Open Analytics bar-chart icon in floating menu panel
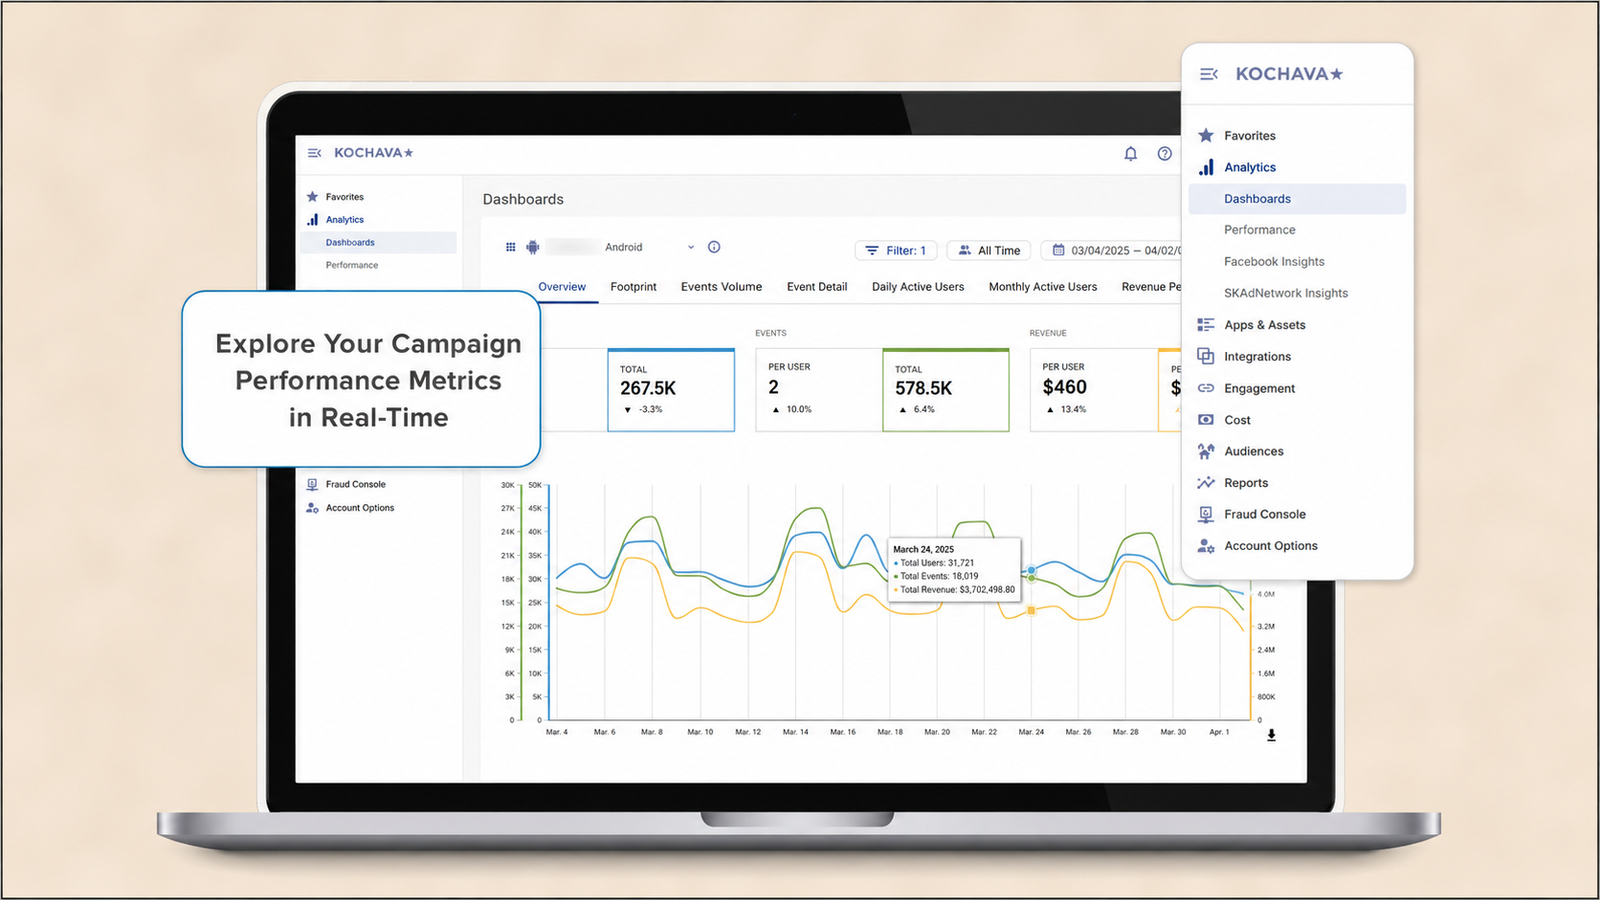The image size is (1600, 900). click(1206, 167)
